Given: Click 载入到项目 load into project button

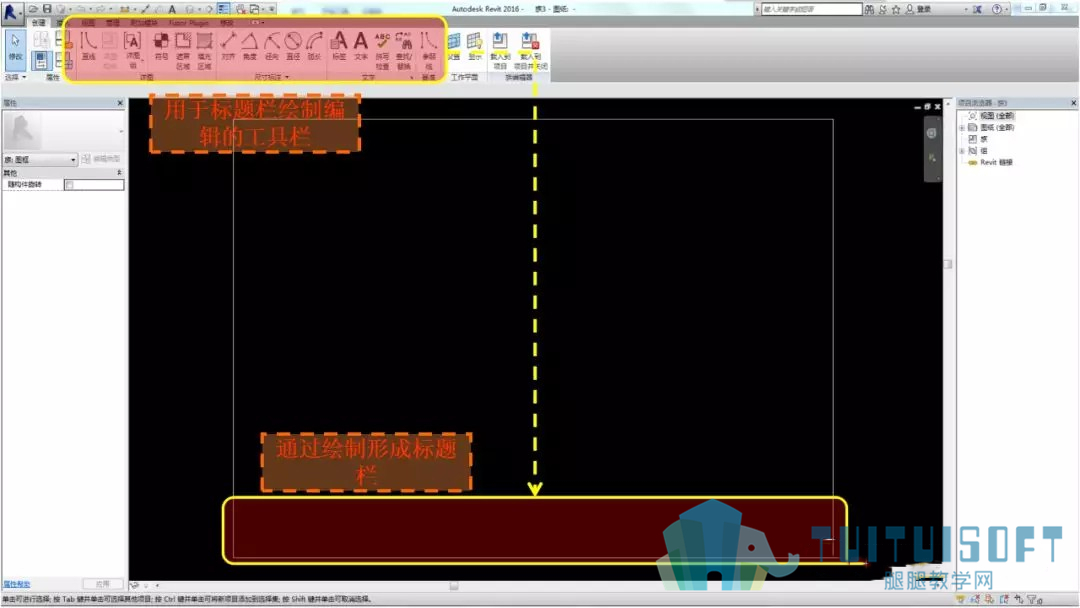Looking at the screenshot, I should click(500, 50).
